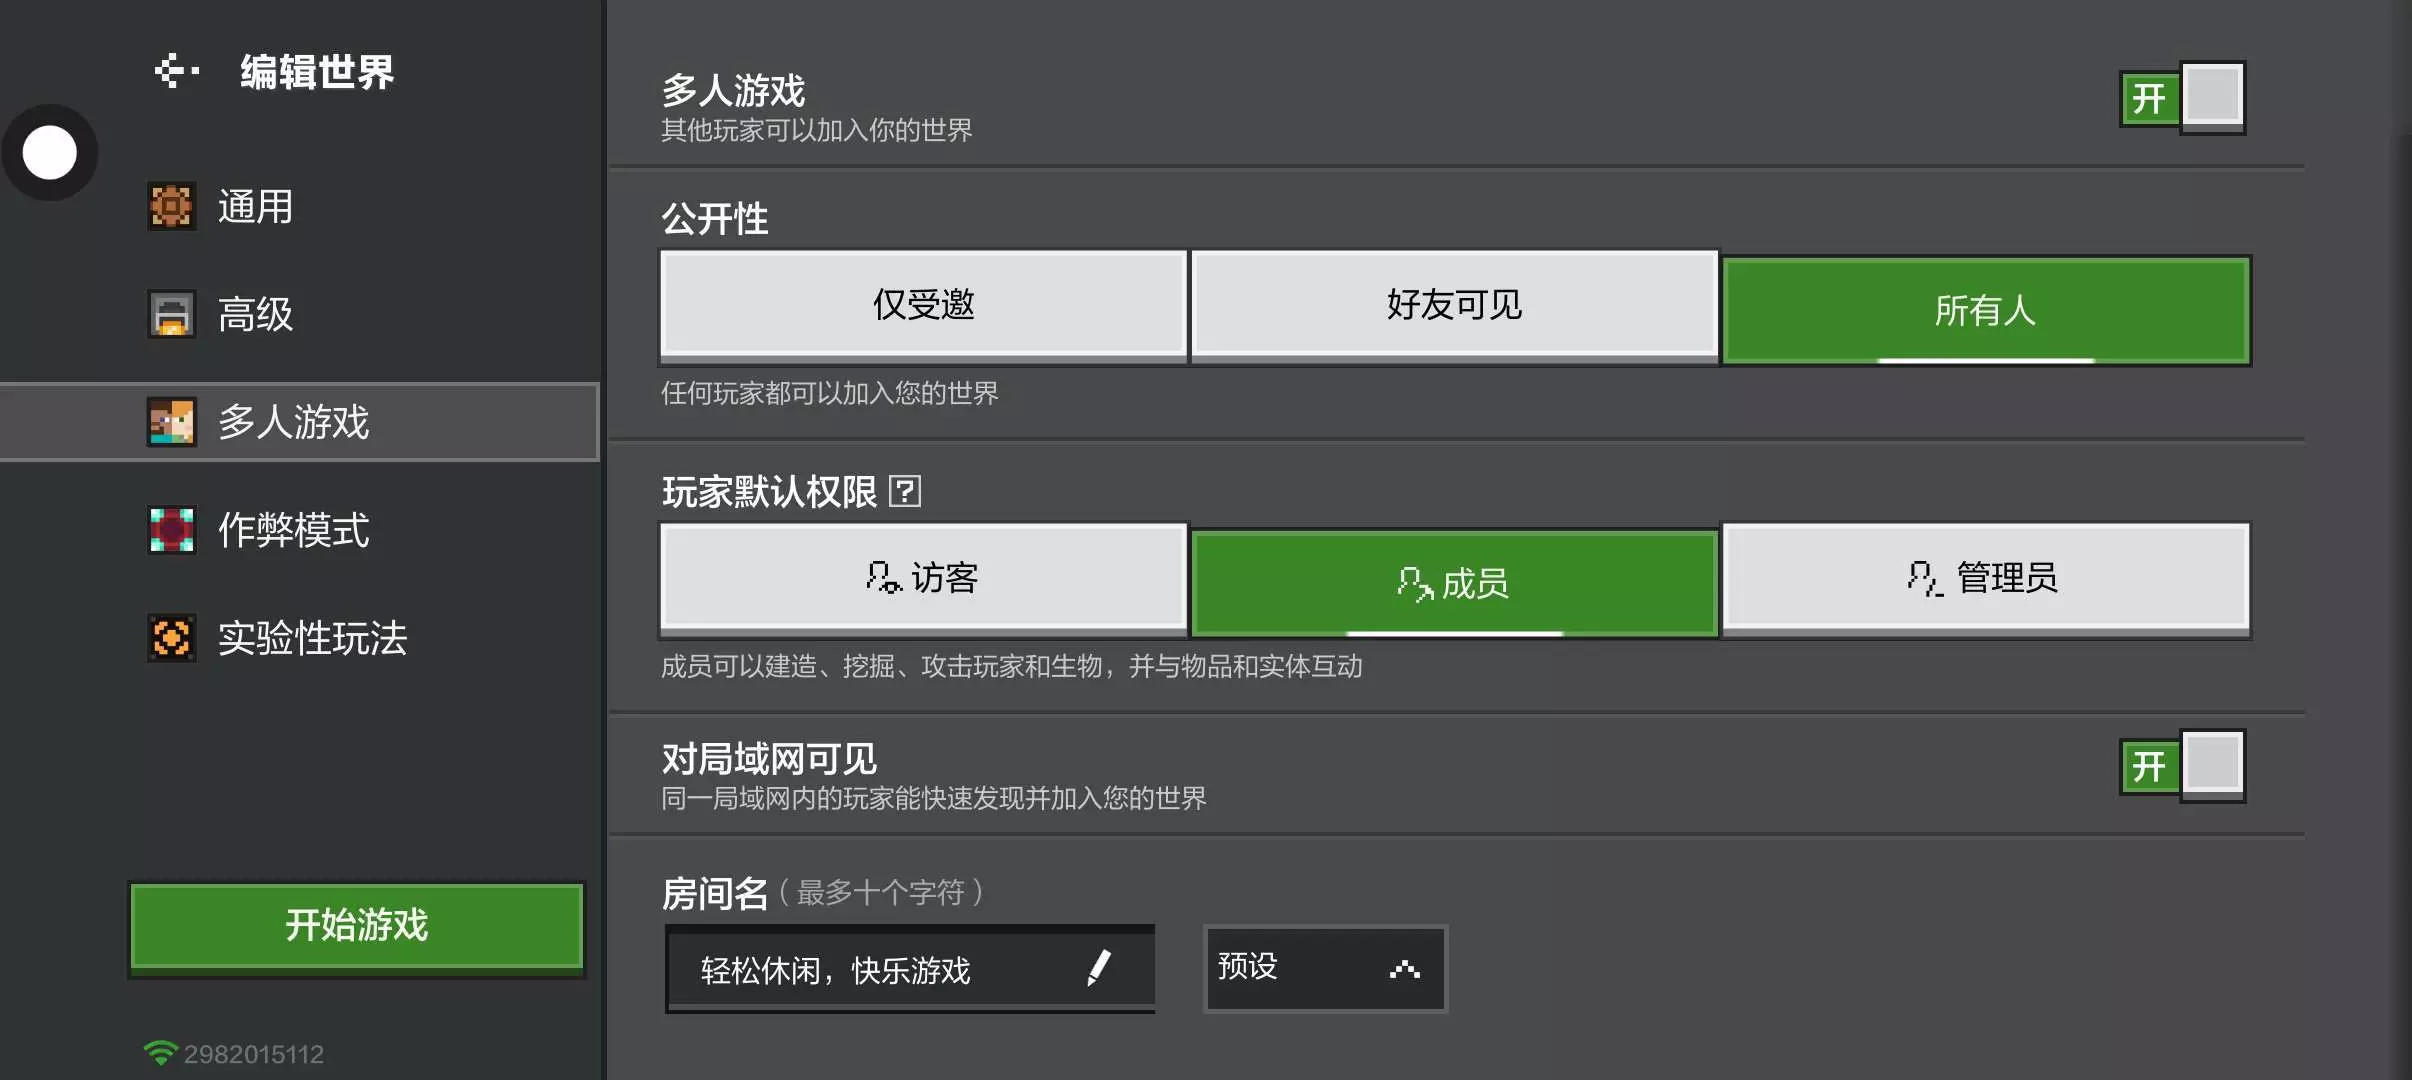Image resolution: width=2412 pixels, height=1080 pixels.
Task: Click the 高级 storage icon
Action: 171,315
